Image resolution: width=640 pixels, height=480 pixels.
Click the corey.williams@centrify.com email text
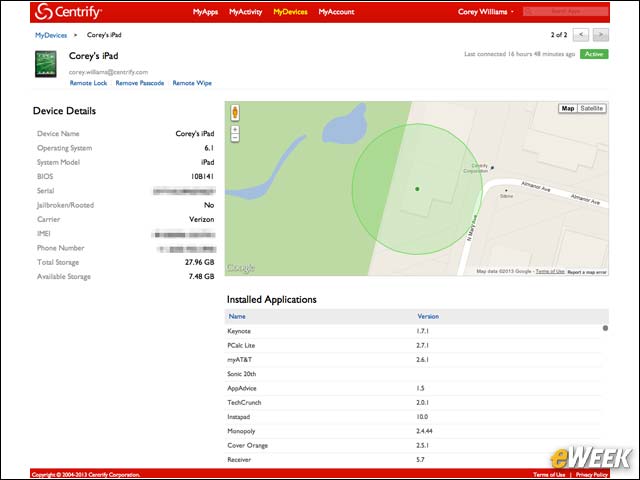108,72
